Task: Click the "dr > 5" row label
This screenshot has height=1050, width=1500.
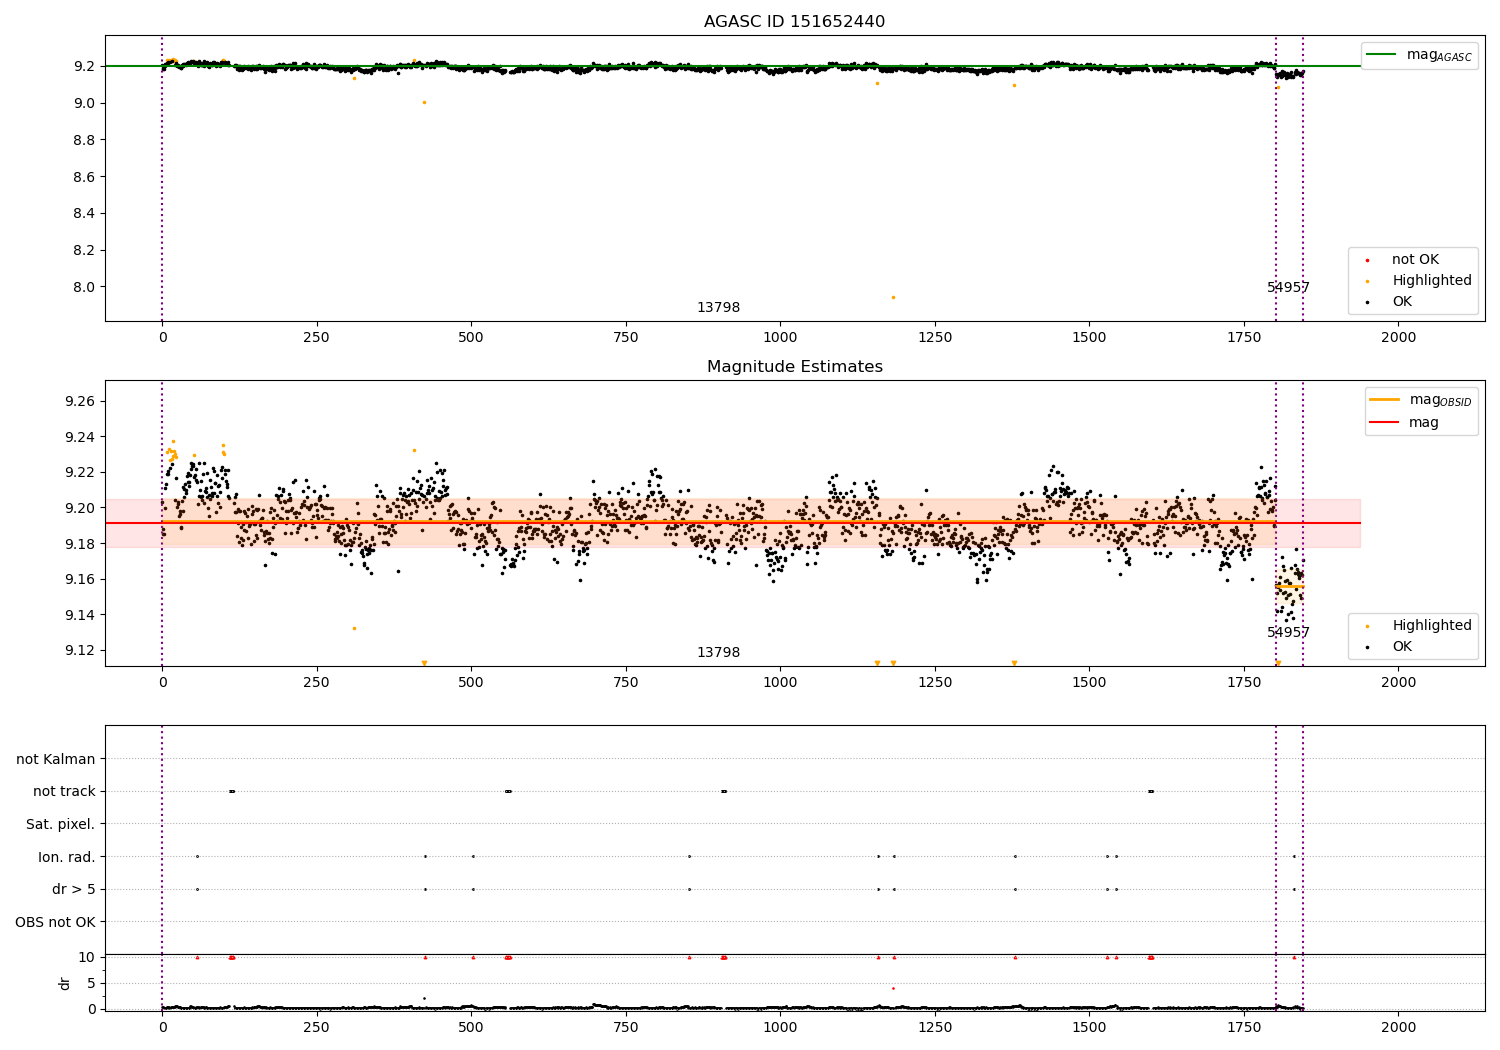Action: point(74,890)
